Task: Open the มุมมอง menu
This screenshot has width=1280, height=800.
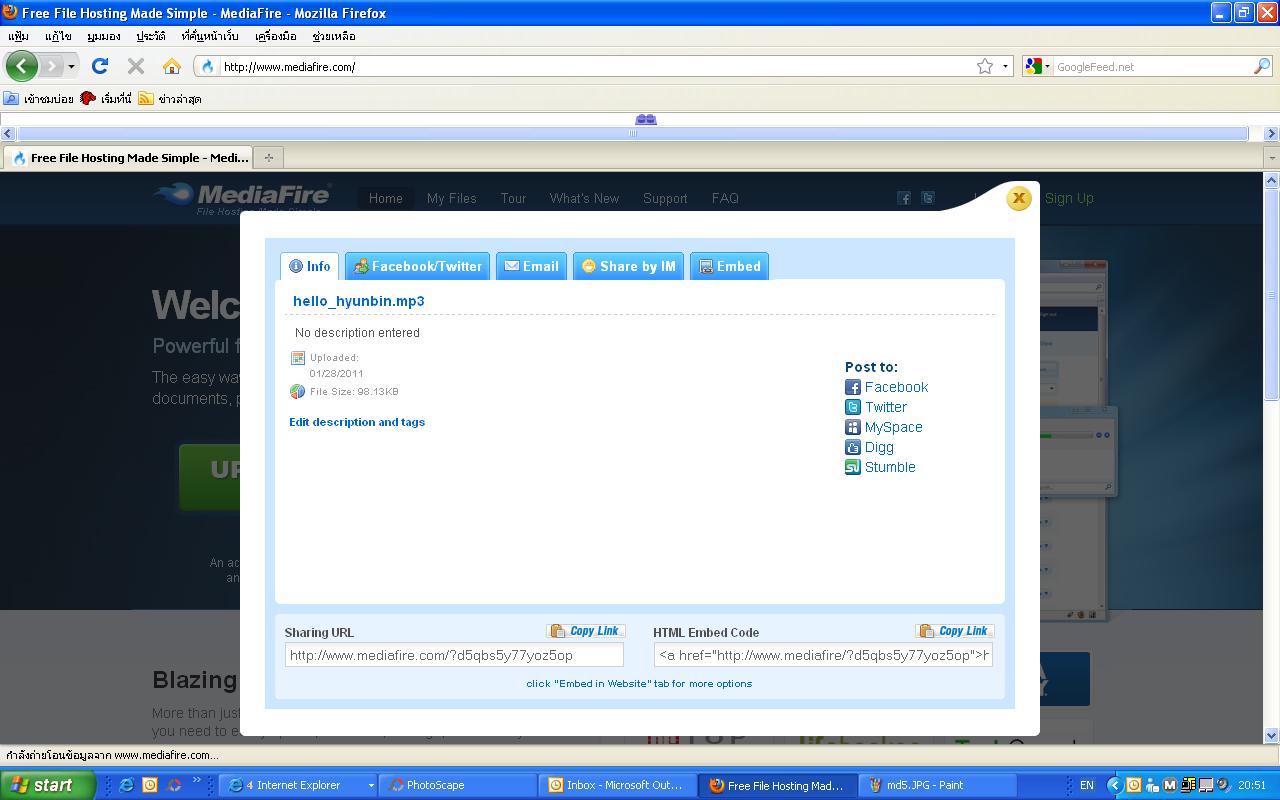Action: coord(103,36)
